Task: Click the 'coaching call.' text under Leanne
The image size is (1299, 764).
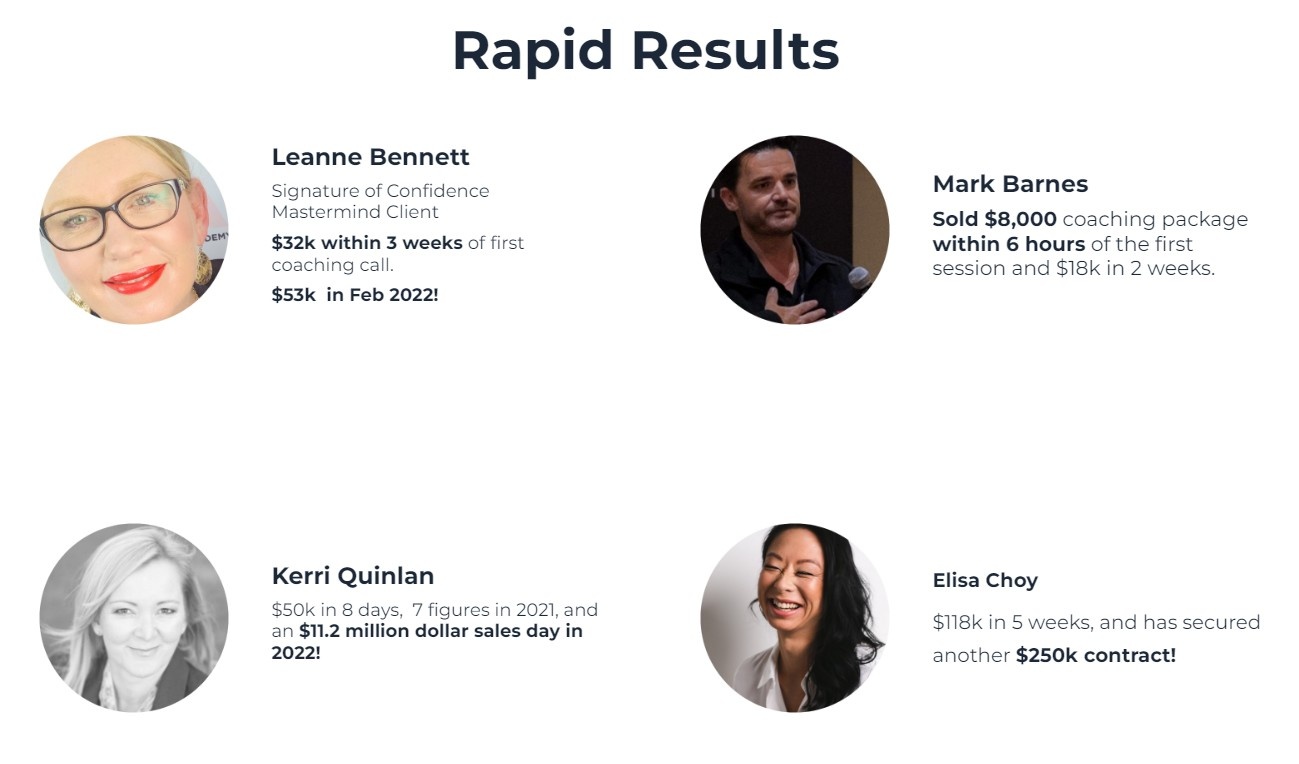Action: (x=333, y=265)
